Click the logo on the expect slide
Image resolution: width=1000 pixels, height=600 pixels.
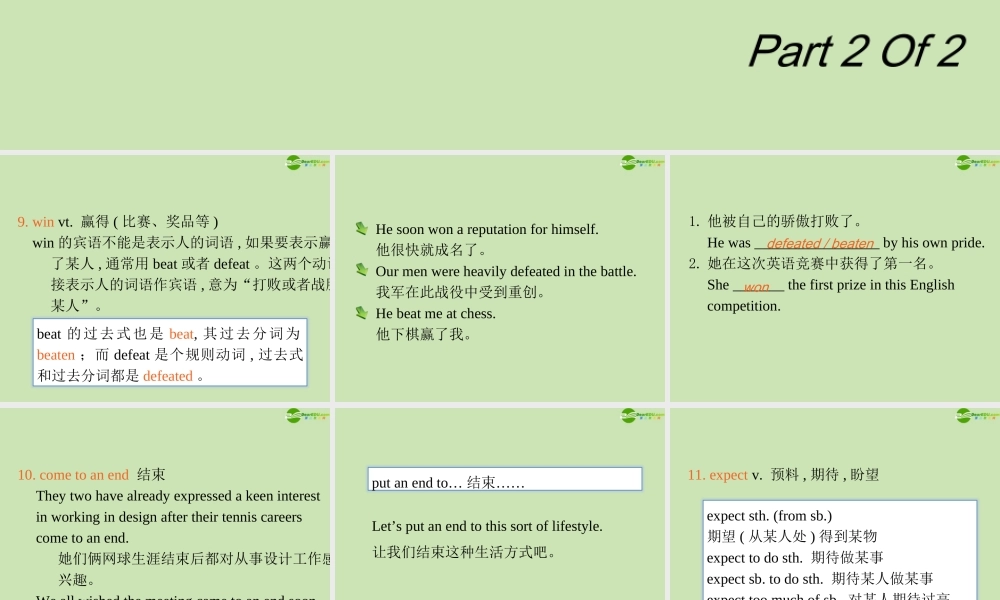[978, 416]
